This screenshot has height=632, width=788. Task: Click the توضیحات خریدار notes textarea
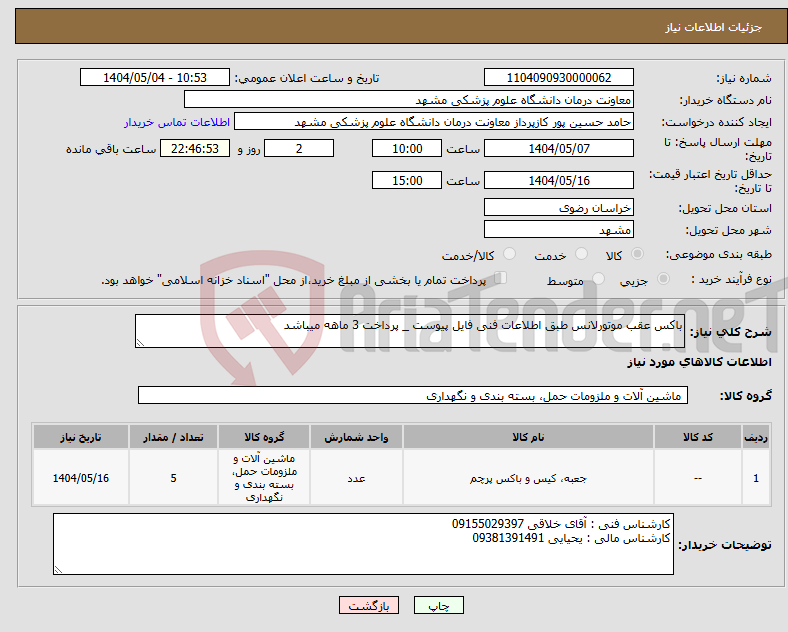tap(363, 544)
